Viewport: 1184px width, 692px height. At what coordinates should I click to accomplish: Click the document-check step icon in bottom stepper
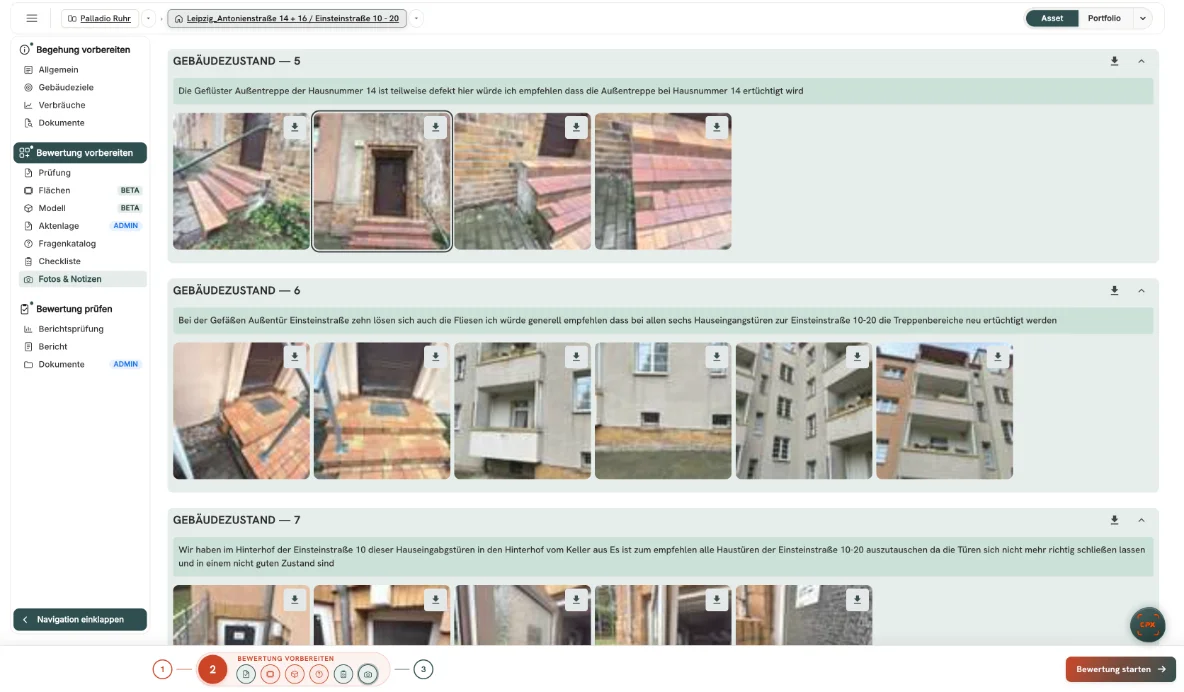pos(245,674)
